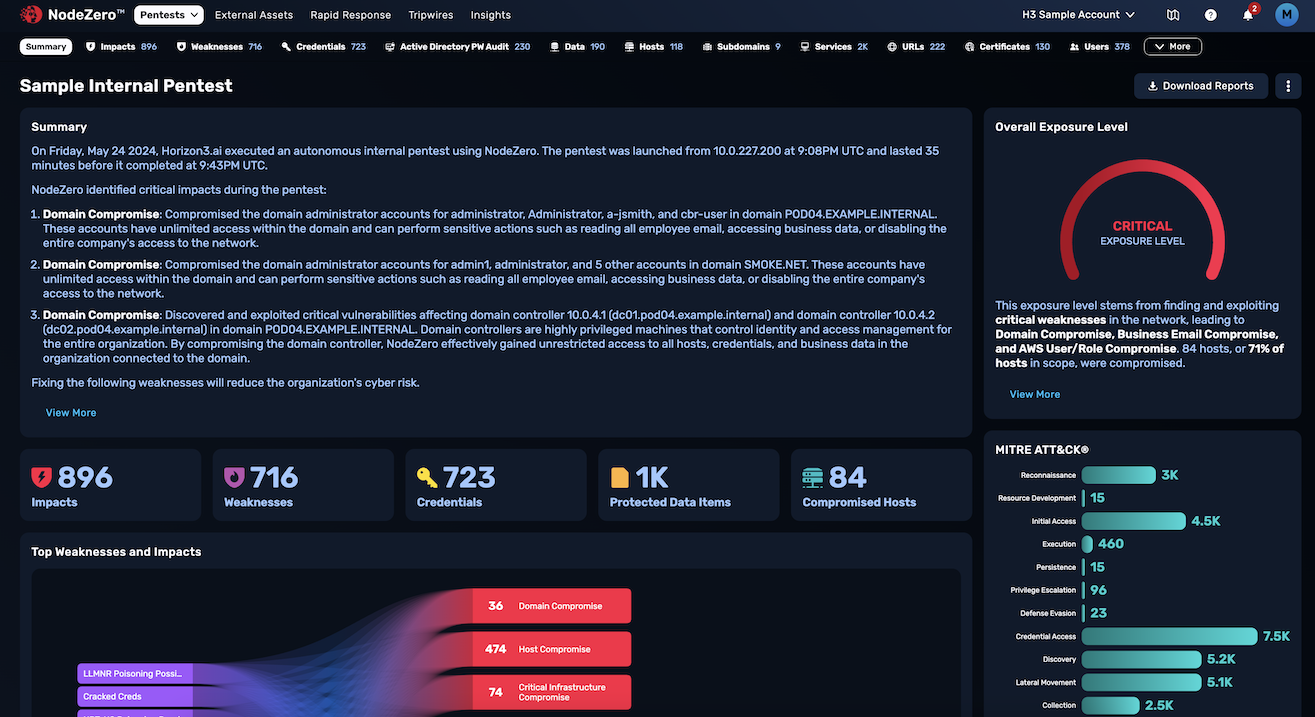The width and height of the screenshot is (1315, 717).
Task: Open the Services icon in the navigation strip
Action: point(803,45)
